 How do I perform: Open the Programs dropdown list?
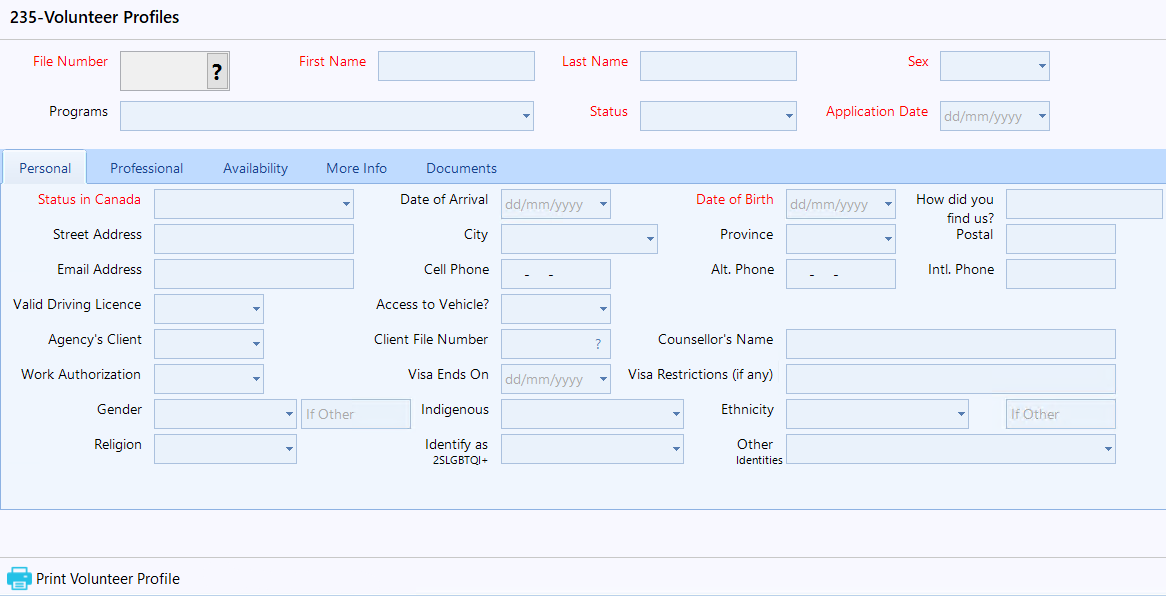tap(526, 116)
